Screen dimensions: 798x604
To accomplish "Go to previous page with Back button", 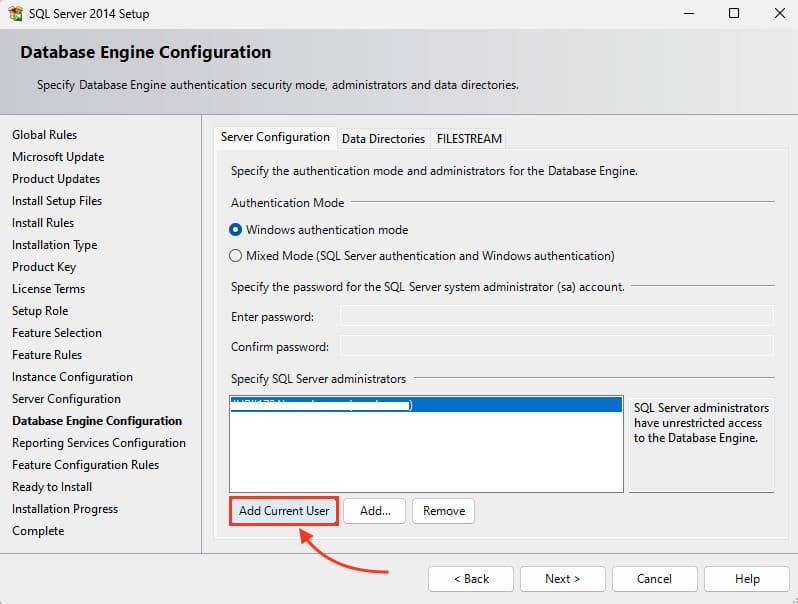I will click(x=471, y=578).
